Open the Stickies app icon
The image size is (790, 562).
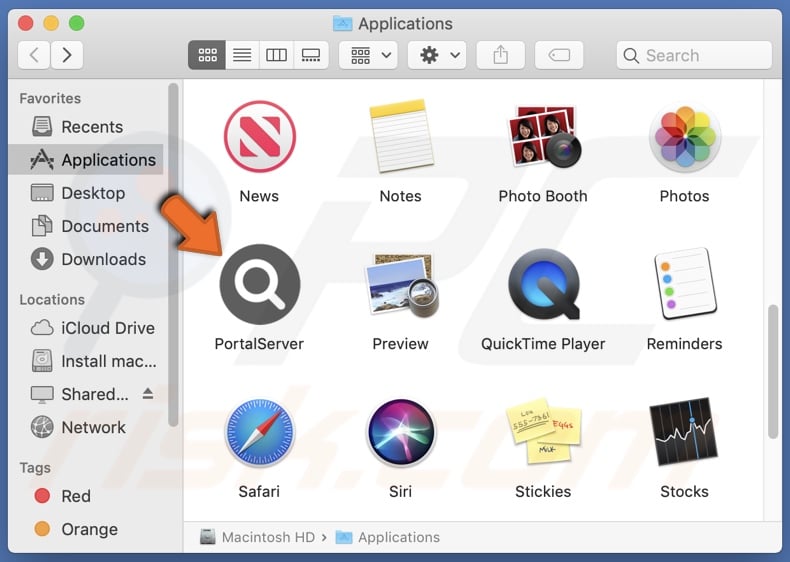pyautogui.click(x=543, y=432)
